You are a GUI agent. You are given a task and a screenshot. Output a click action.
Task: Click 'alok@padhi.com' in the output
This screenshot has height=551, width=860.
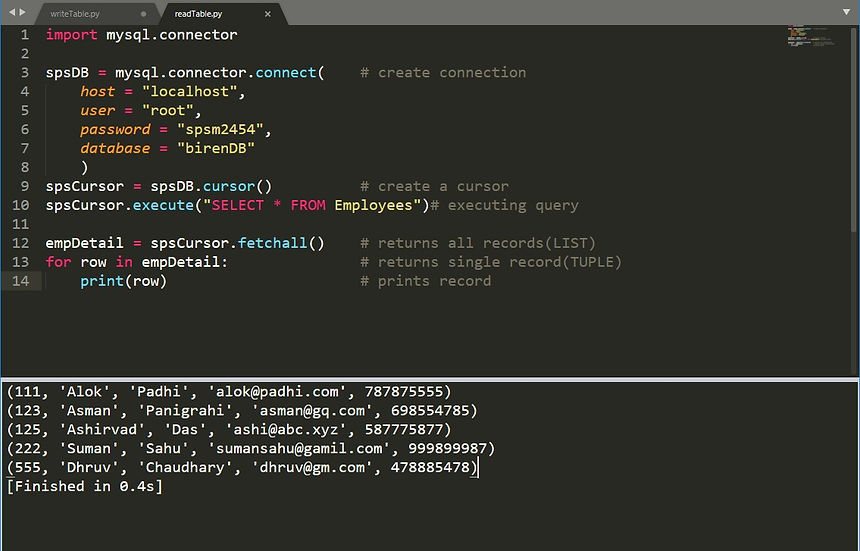click(277, 391)
